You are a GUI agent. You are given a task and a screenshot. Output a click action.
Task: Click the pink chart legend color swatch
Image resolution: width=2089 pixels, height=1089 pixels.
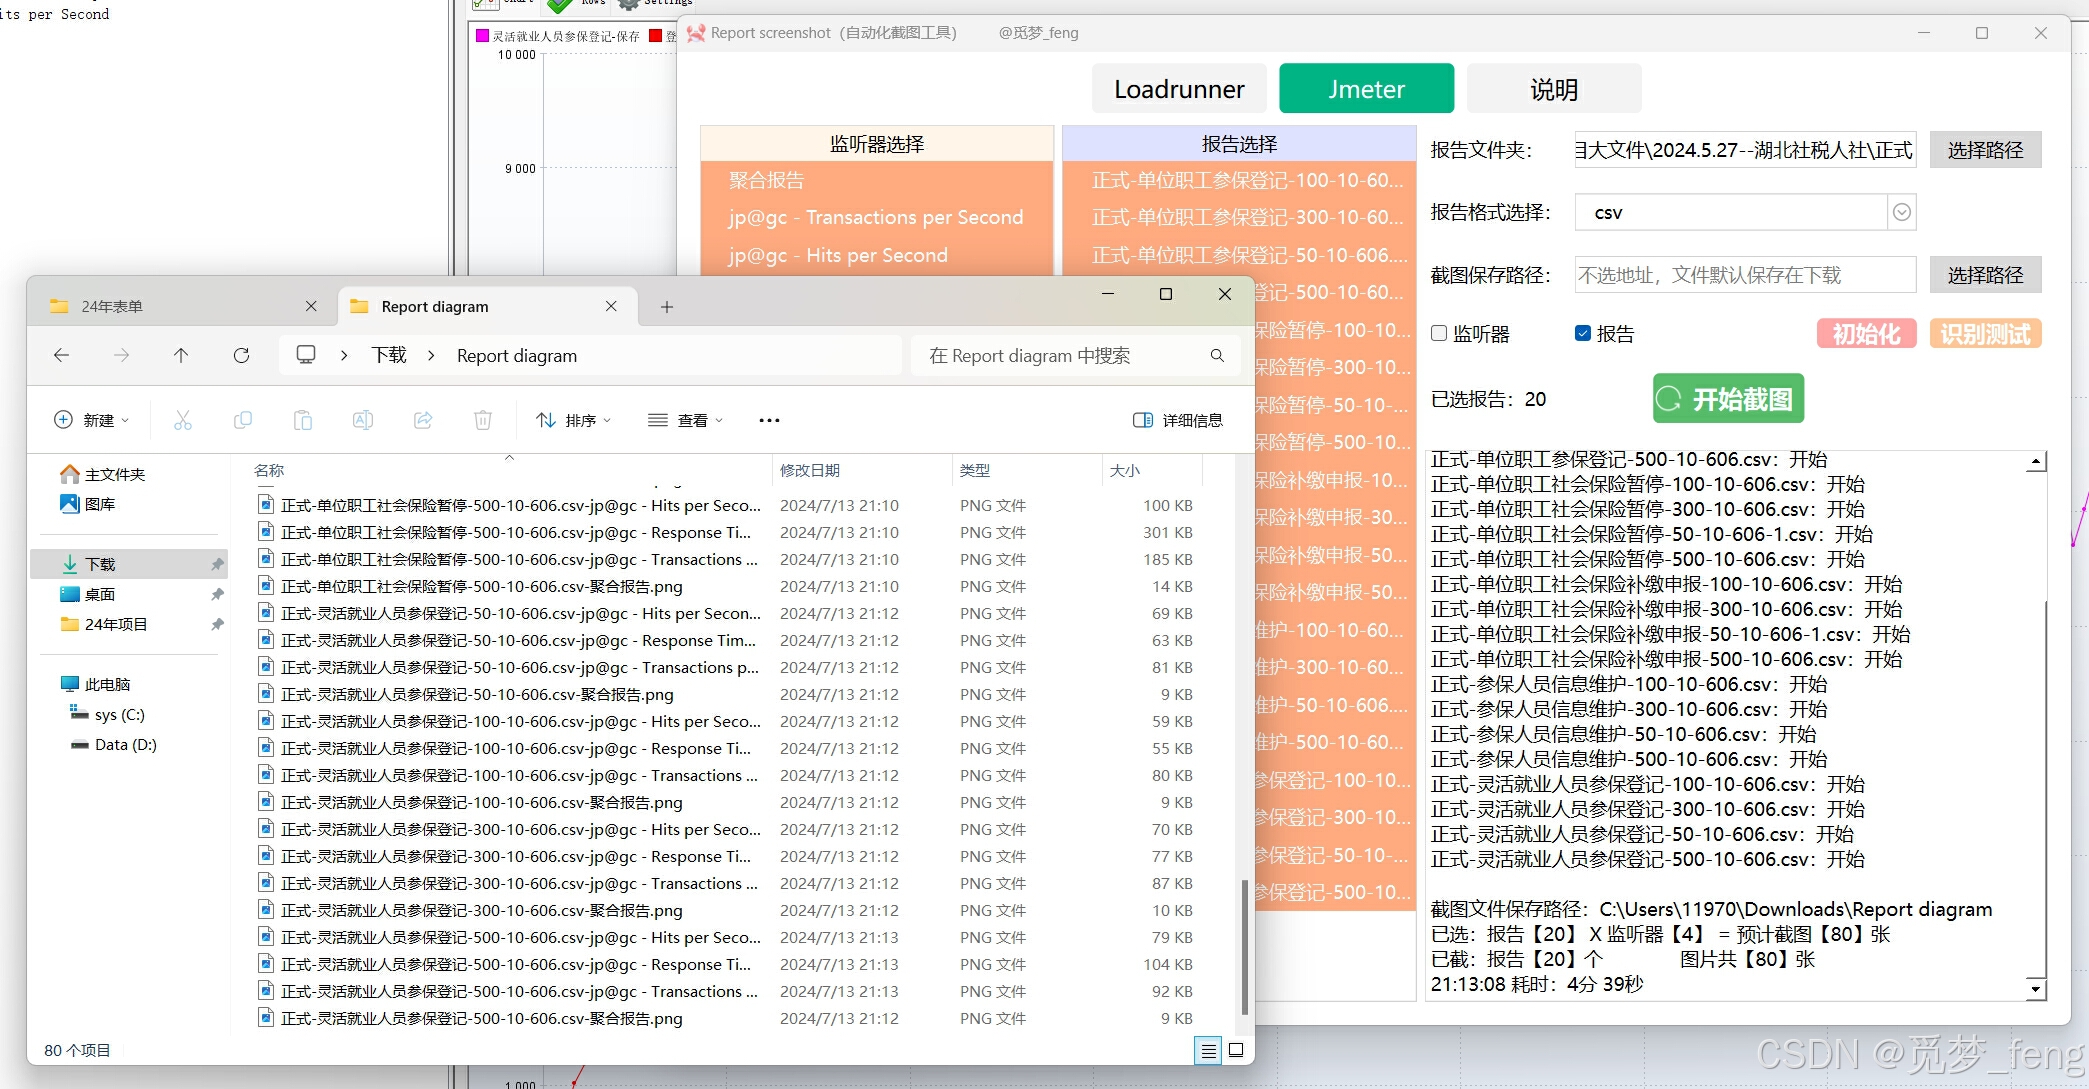click(x=483, y=36)
